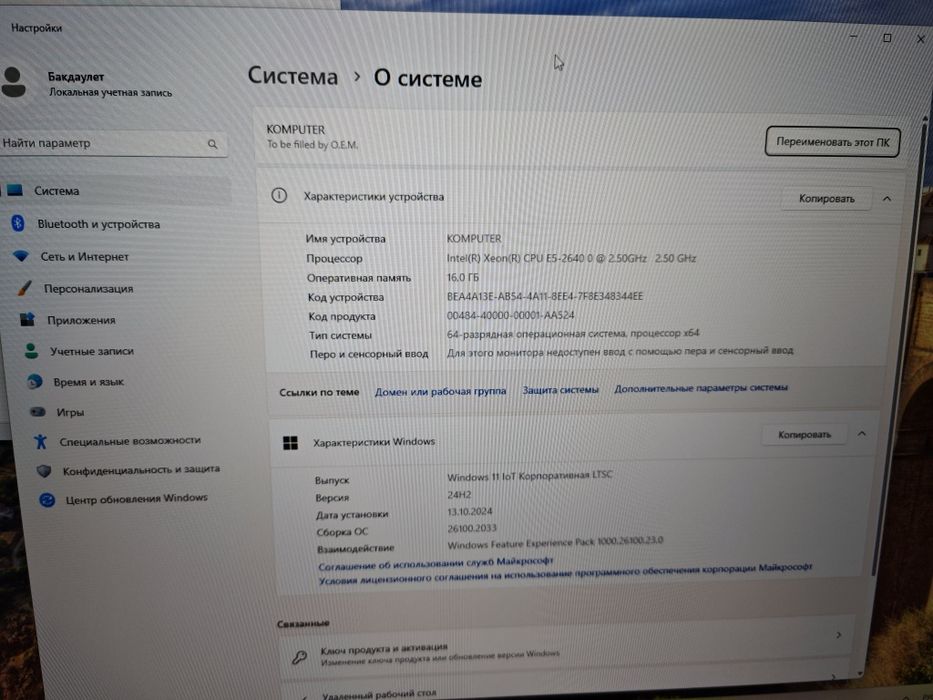Click the install date 13.10.2024

click(470, 511)
